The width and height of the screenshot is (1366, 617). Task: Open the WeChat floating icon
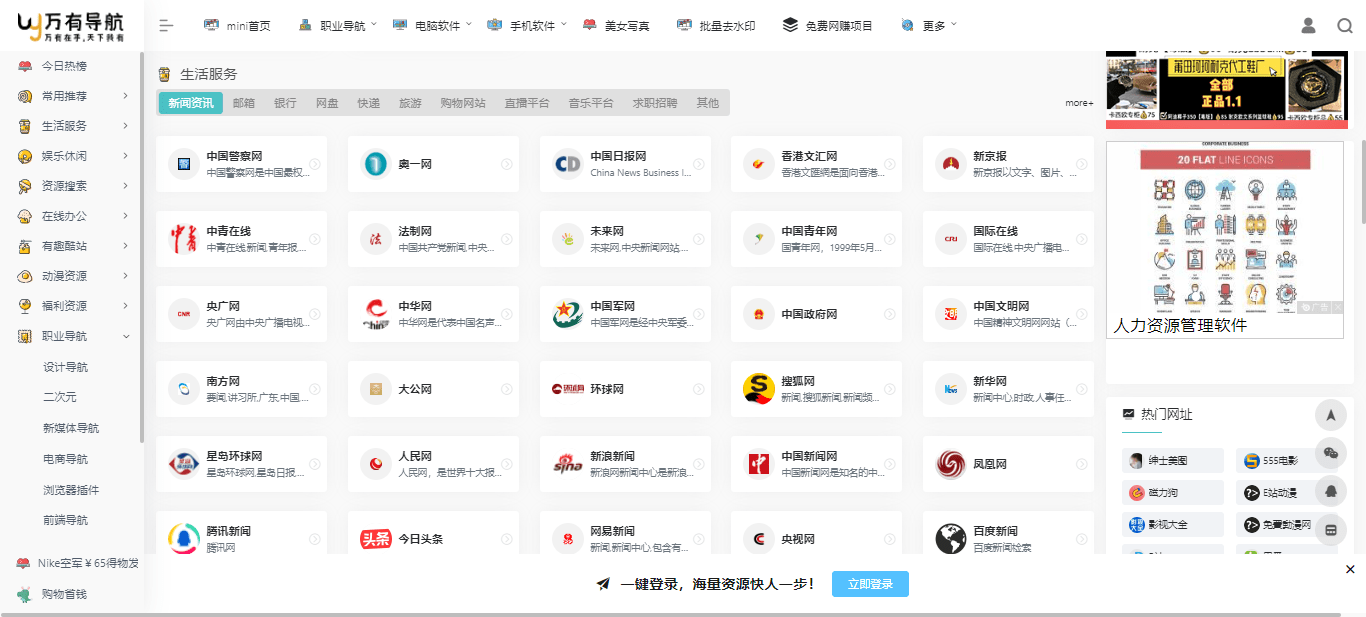(x=1331, y=453)
